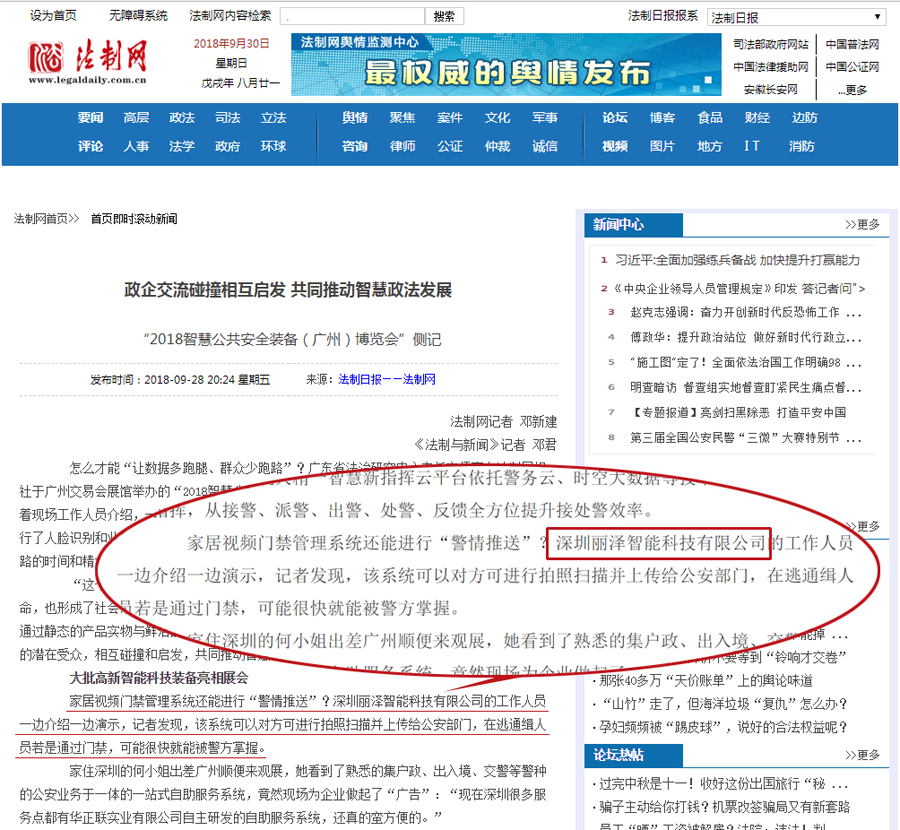Go to 立法 section
The width and height of the screenshot is (900, 830).
click(273, 118)
